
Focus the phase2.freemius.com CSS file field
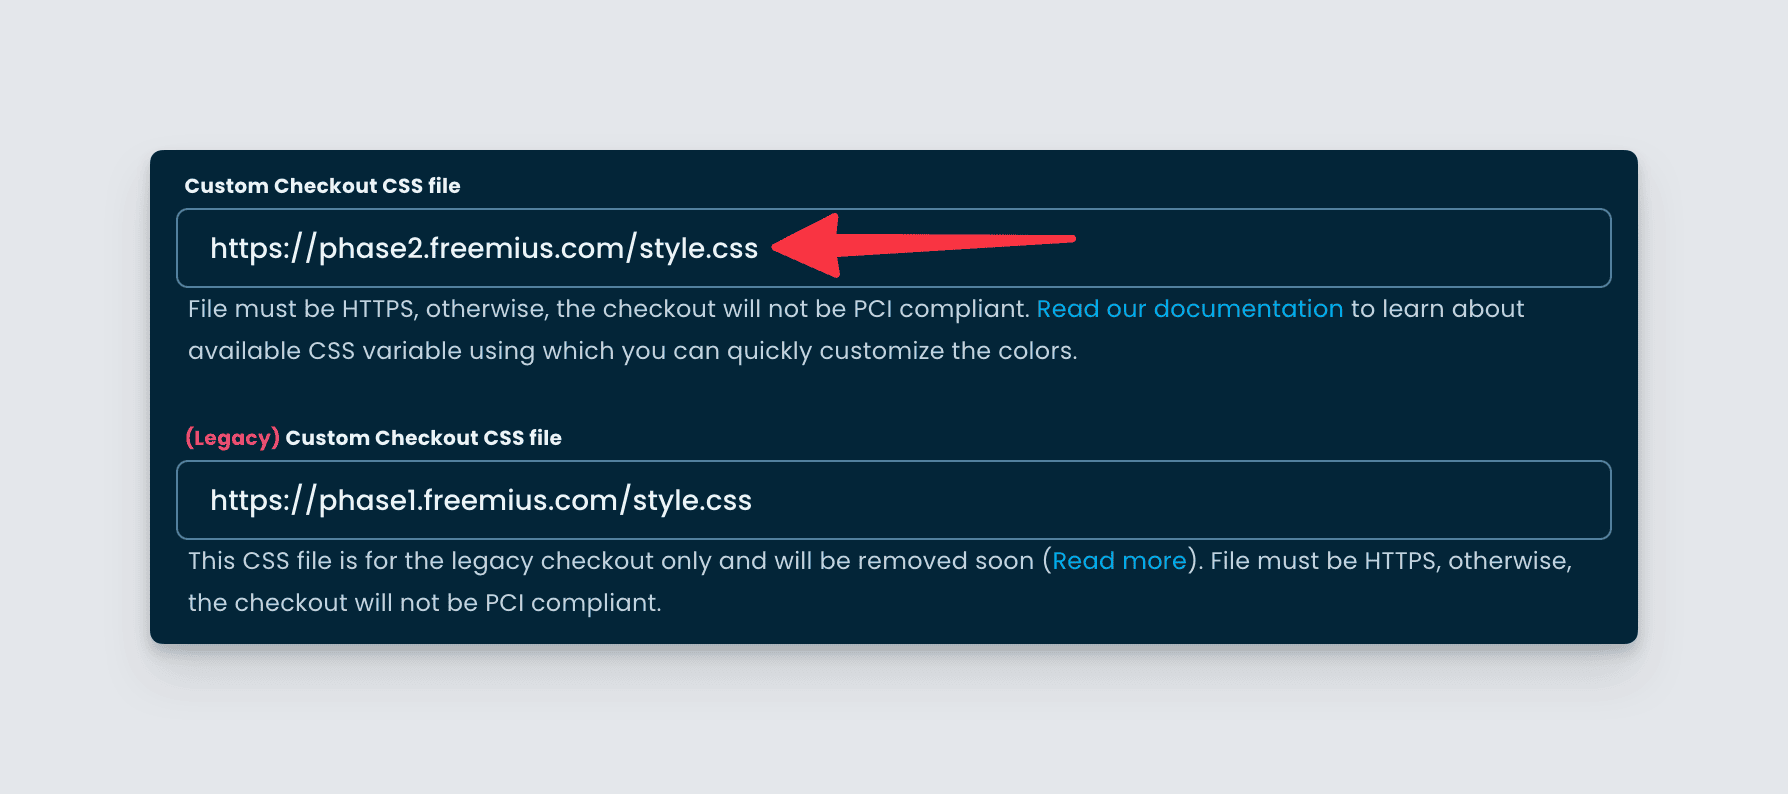pos(893,248)
